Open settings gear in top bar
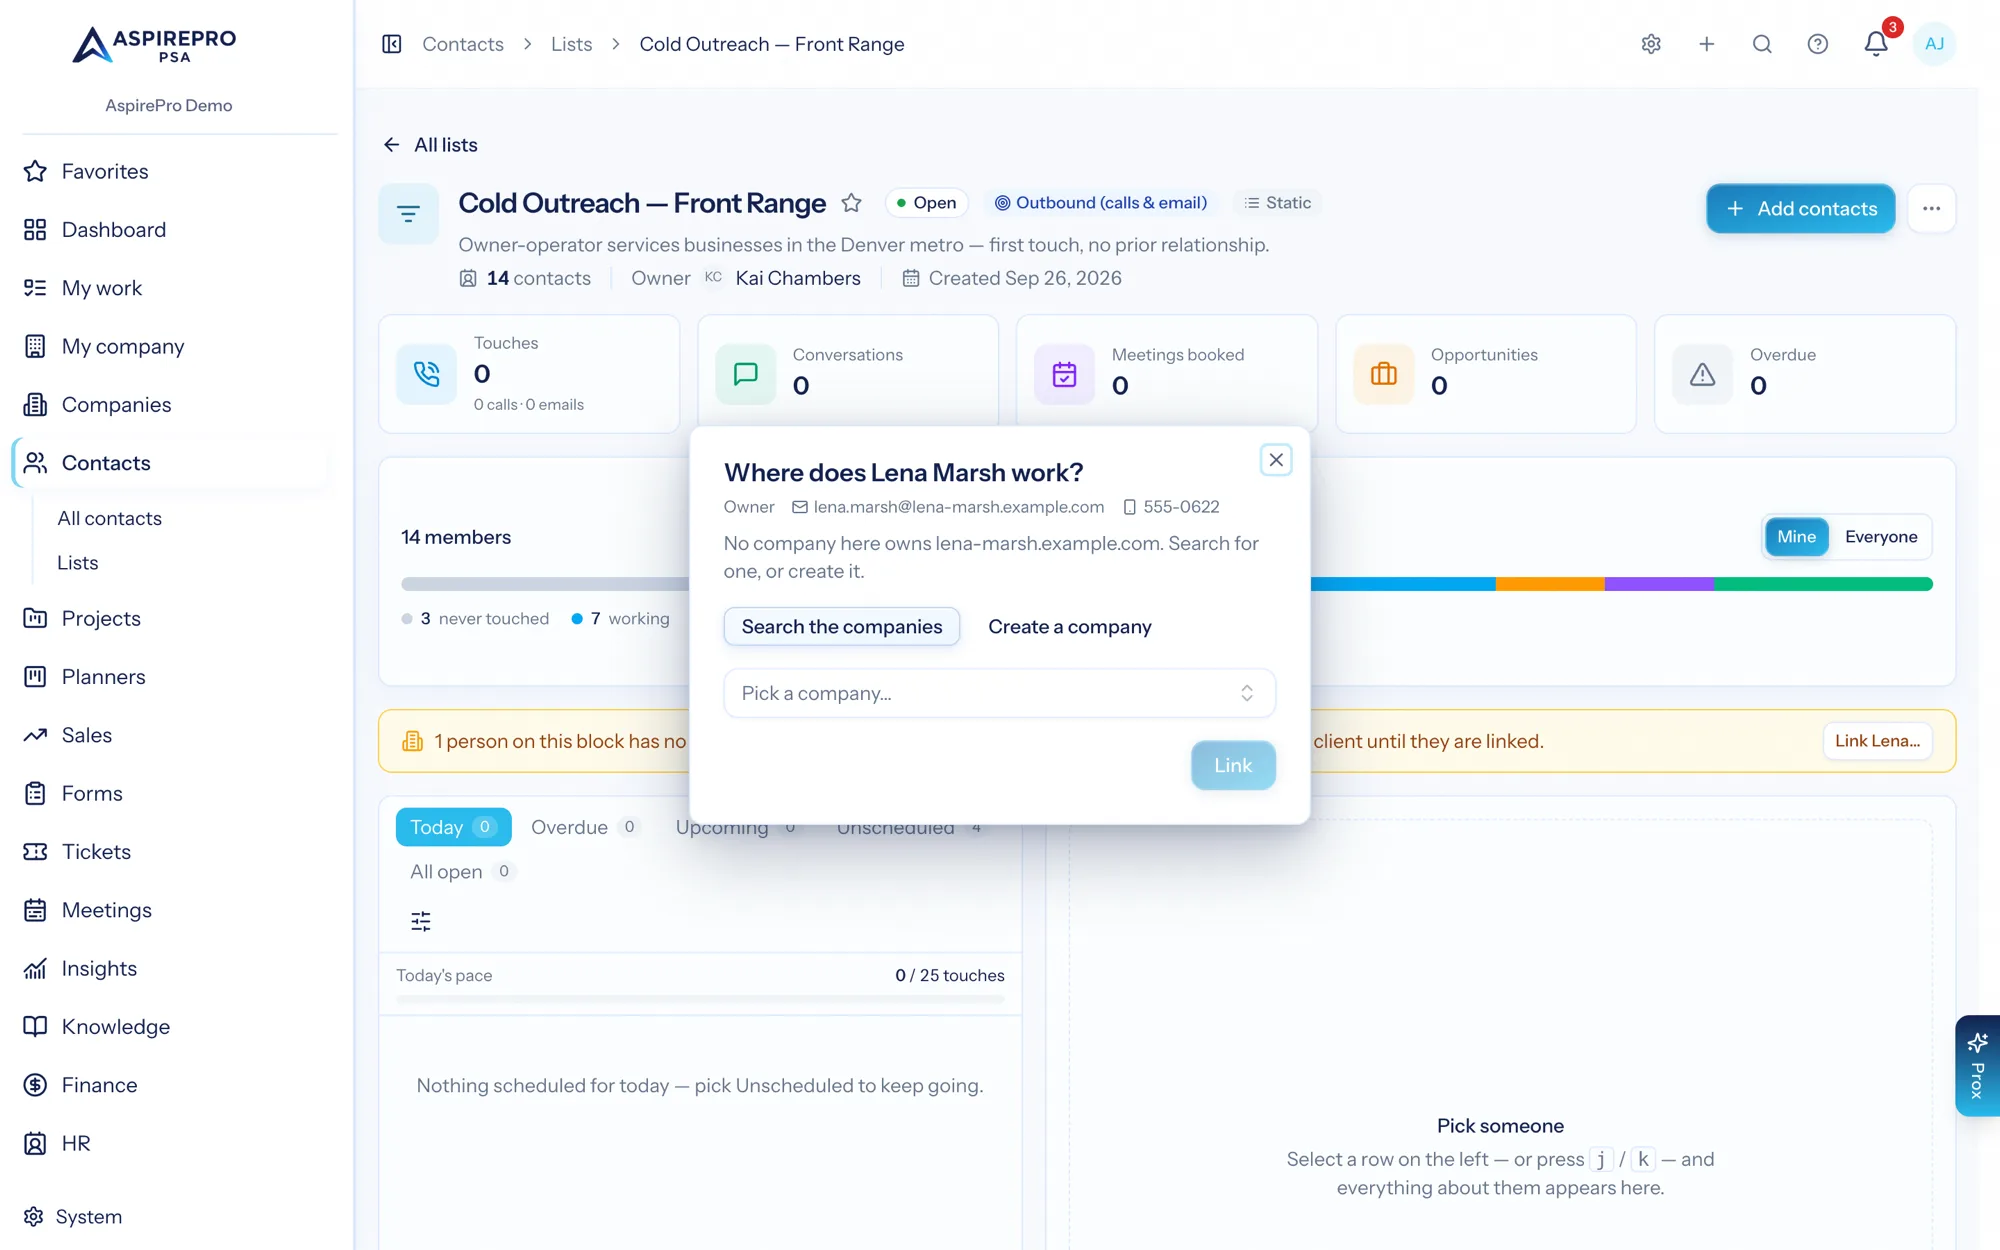2000x1250 pixels. coord(1651,44)
